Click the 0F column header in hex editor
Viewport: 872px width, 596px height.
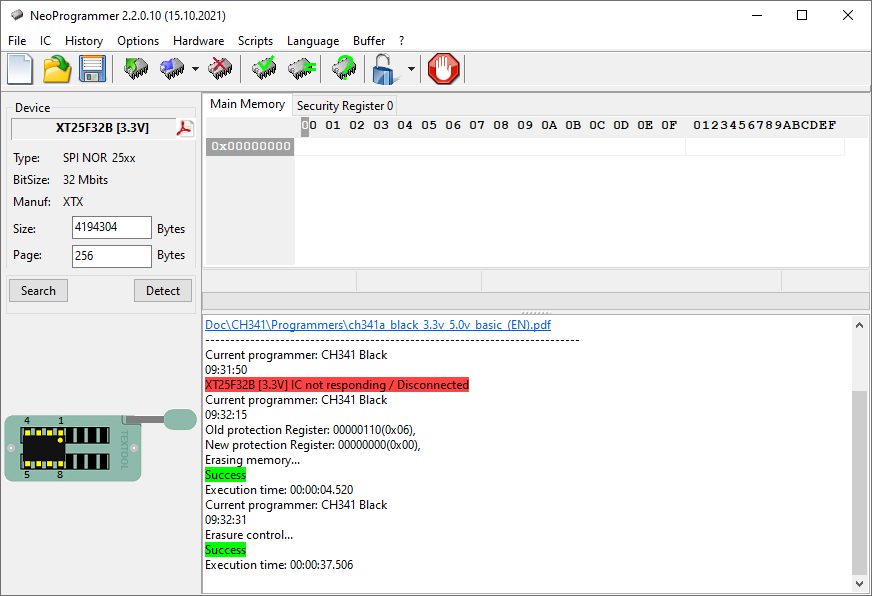coord(669,126)
